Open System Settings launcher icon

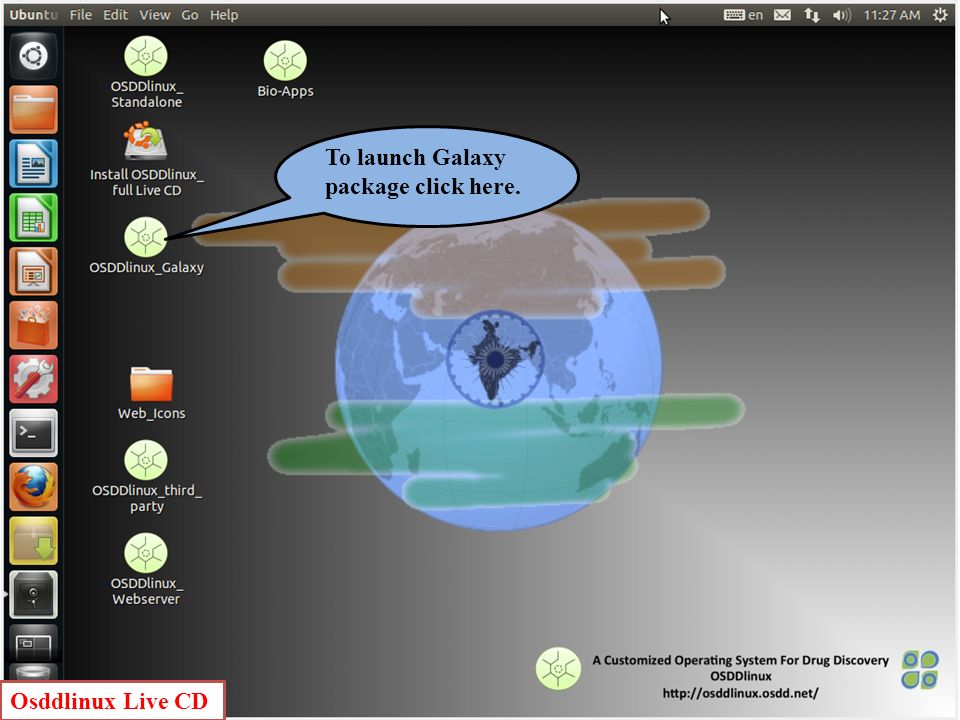click(34, 379)
